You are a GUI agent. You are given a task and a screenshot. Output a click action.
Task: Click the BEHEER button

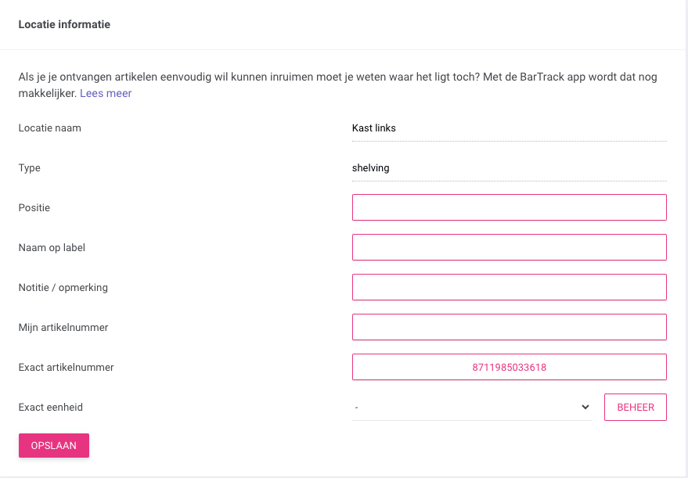(x=635, y=407)
